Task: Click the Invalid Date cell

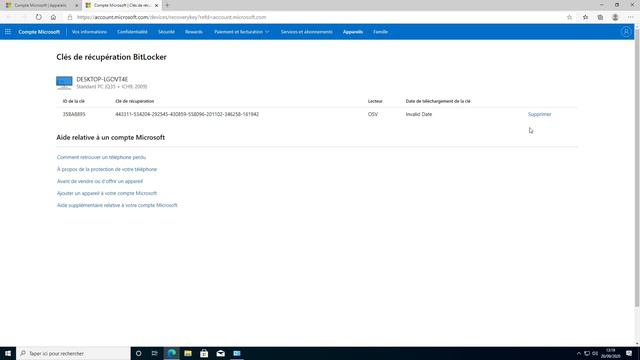Action: pos(419,114)
